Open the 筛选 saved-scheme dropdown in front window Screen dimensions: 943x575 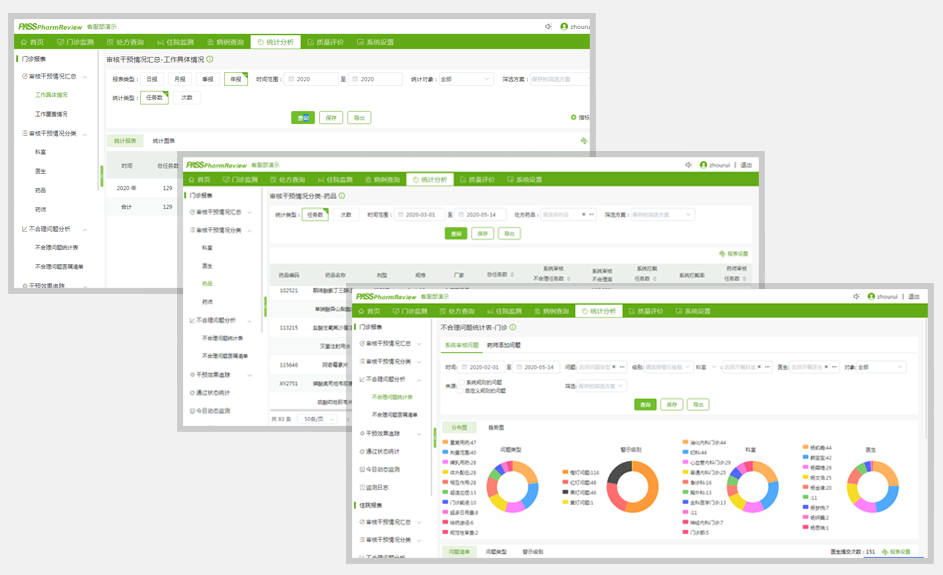tap(601, 386)
